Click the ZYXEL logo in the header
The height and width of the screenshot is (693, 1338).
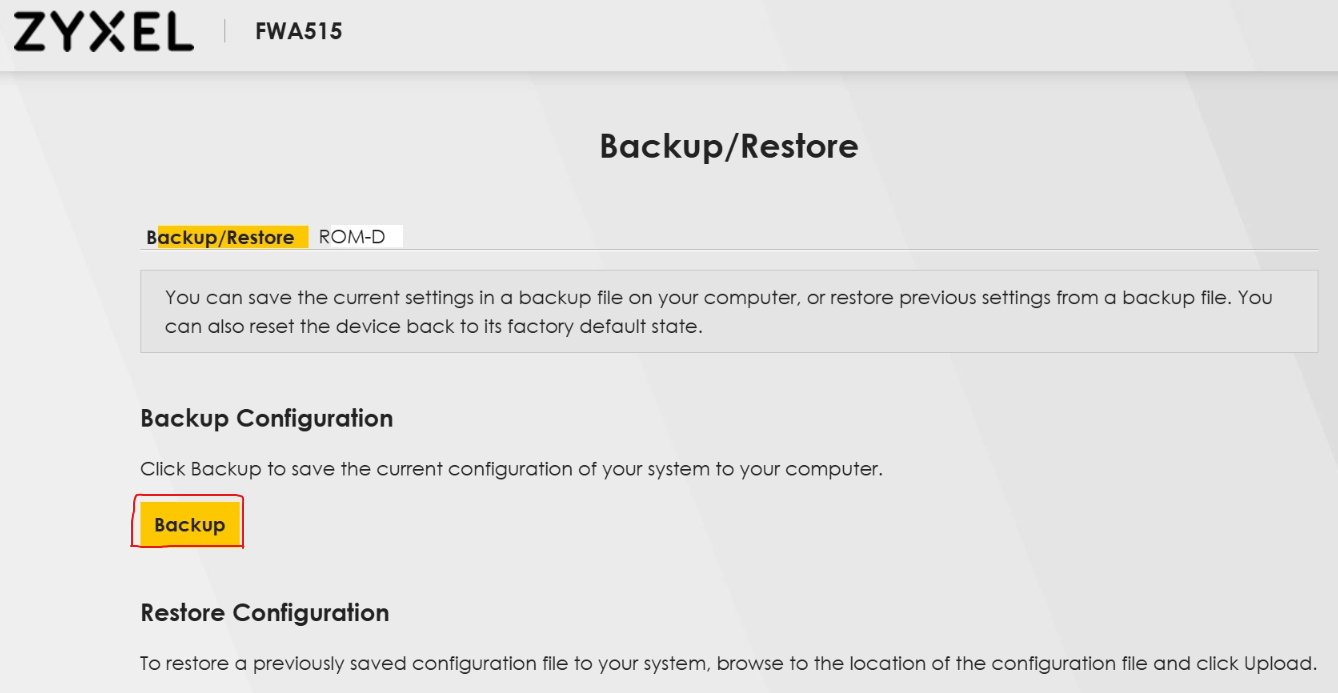(103, 32)
